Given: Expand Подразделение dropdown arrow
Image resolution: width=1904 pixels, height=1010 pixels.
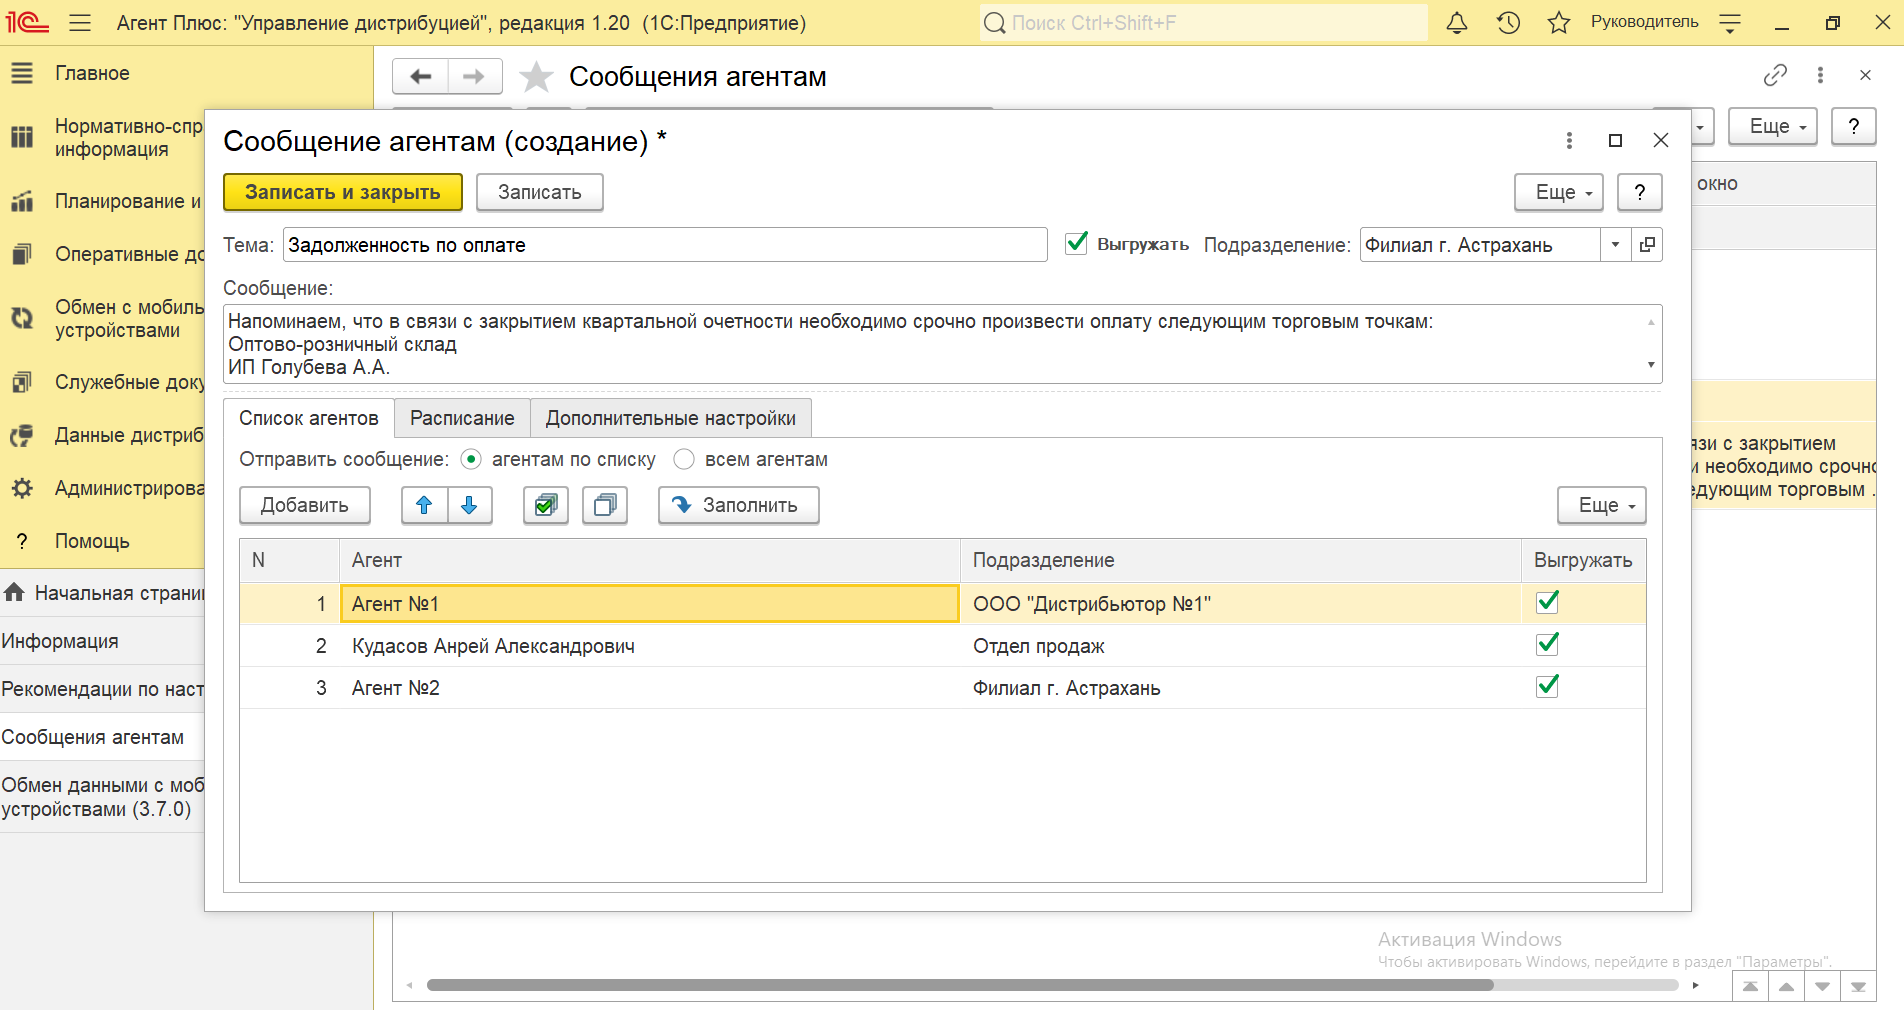Looking at the screenshot, I should click(x=1615, y=245).
